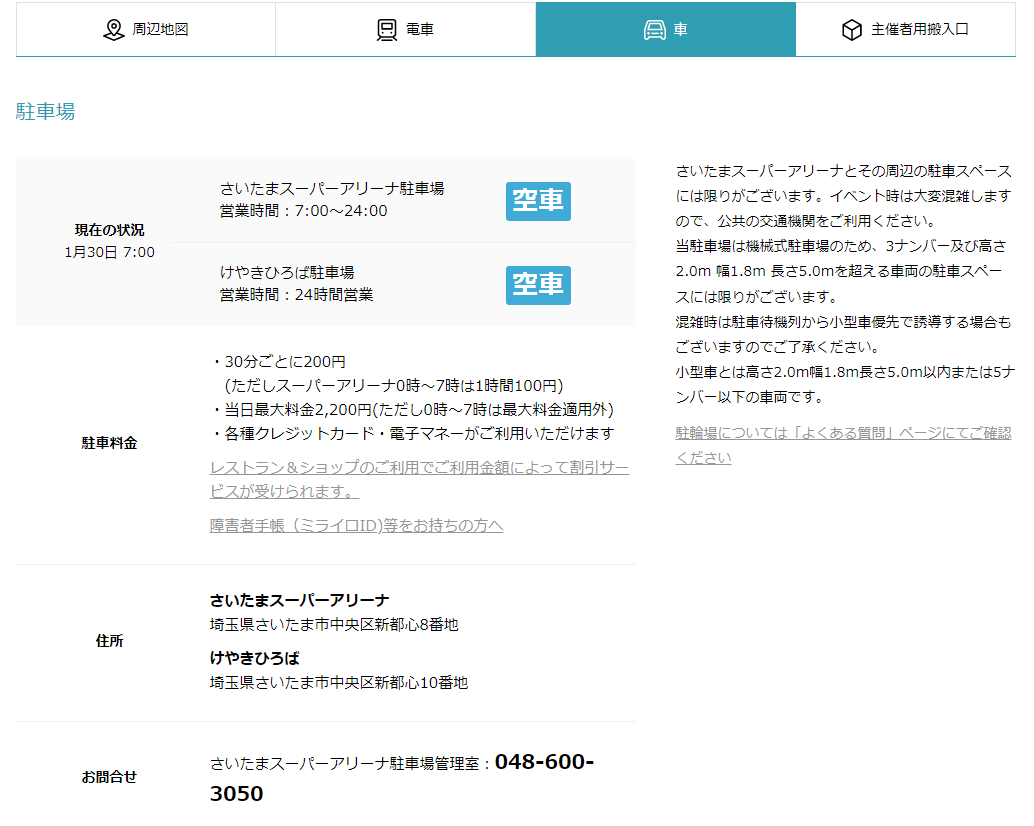Click 各種クレジットカード・電子マネー line
The height and width of the screenshot is (826, 1034).
[413, 433]
